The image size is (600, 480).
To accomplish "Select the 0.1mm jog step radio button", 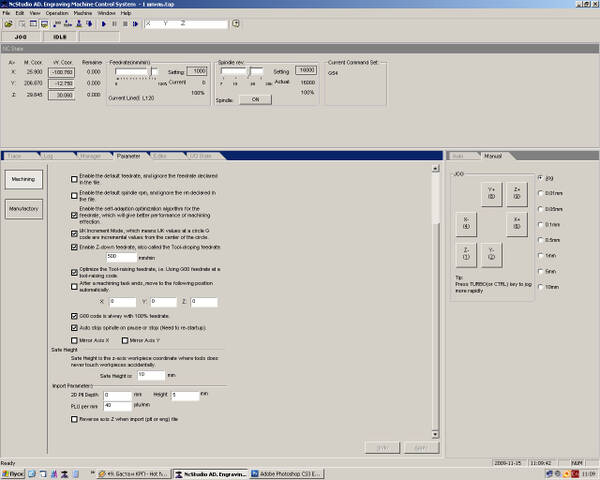I will (541, 225).
